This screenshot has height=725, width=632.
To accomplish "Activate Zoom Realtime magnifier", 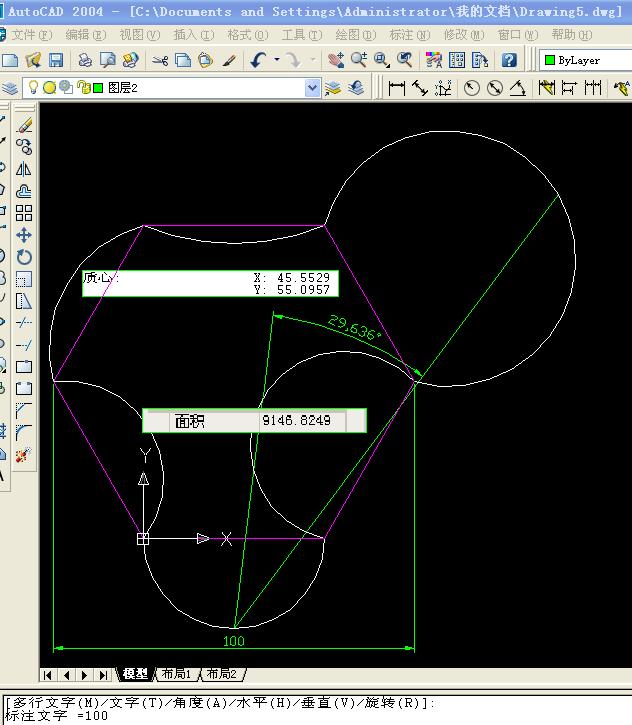I will (359, 60).
